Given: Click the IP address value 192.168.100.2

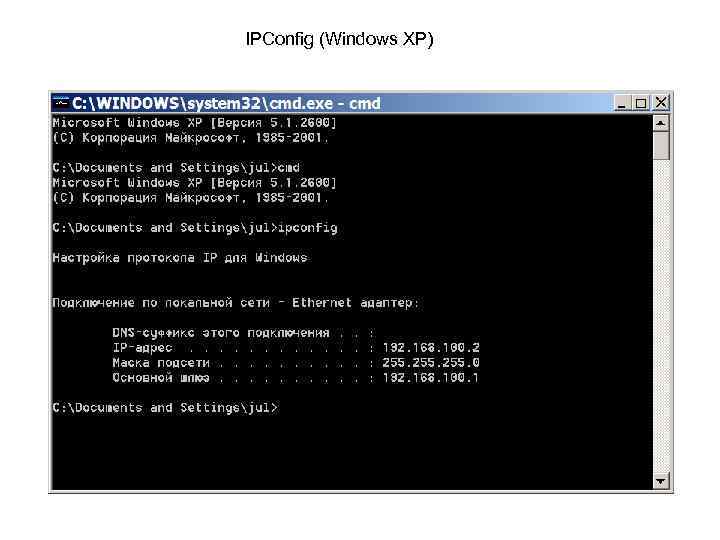Looking at the screenshot, I should coord(431,348).
